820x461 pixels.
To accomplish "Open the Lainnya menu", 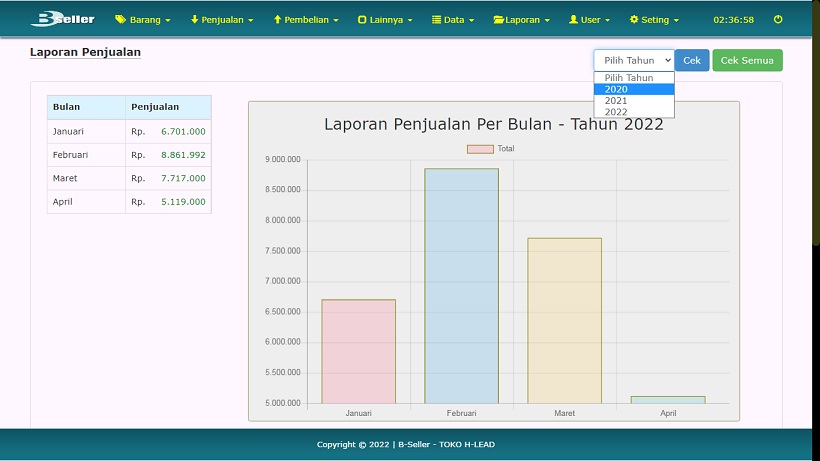I will 384,20.
